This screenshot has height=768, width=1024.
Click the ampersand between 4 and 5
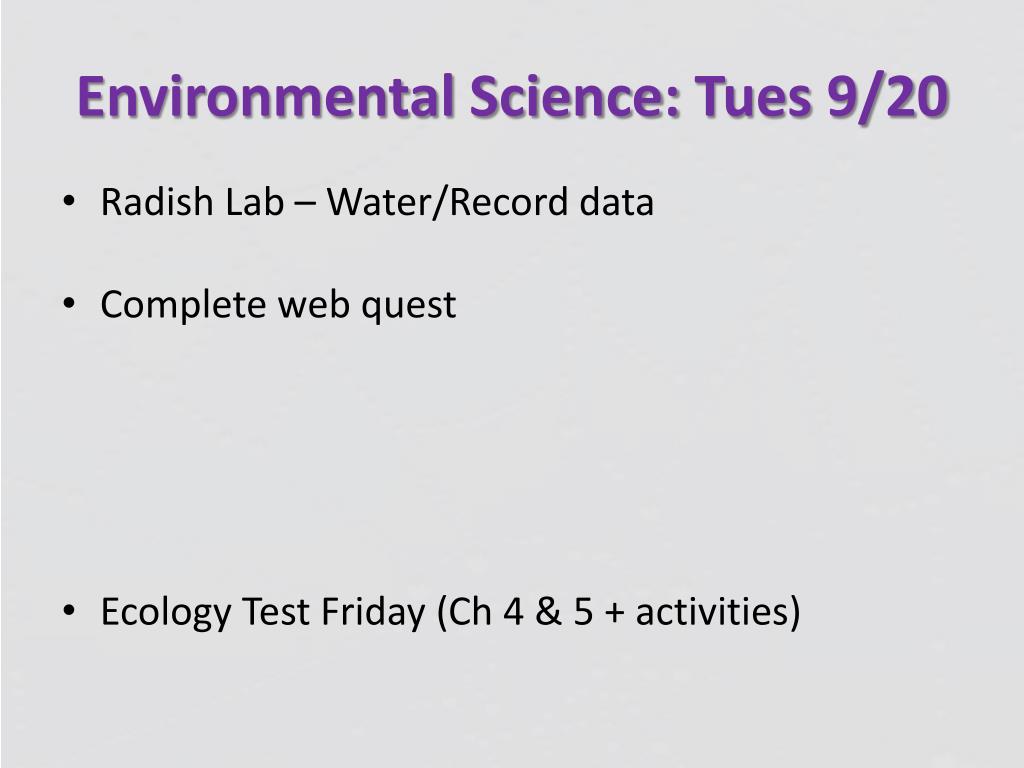[x=549, y=612]
